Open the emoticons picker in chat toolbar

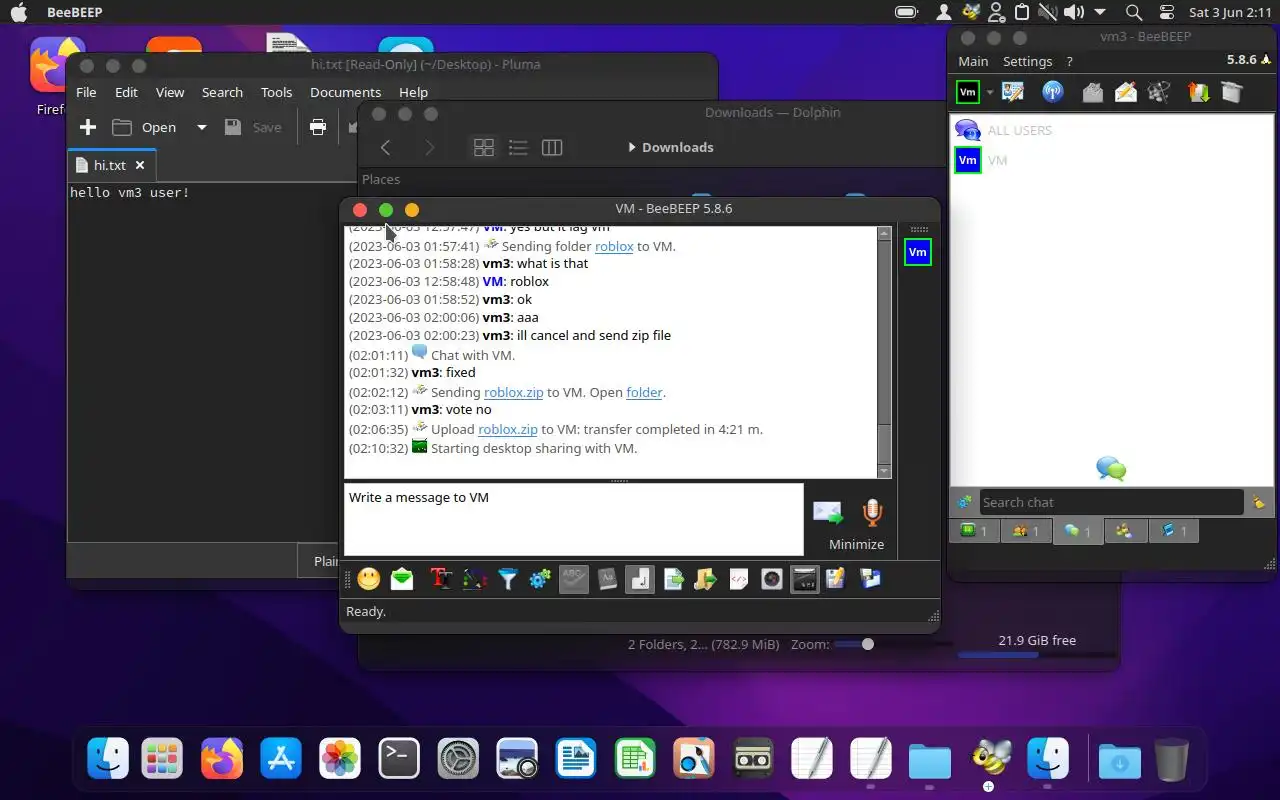point(369,579)
